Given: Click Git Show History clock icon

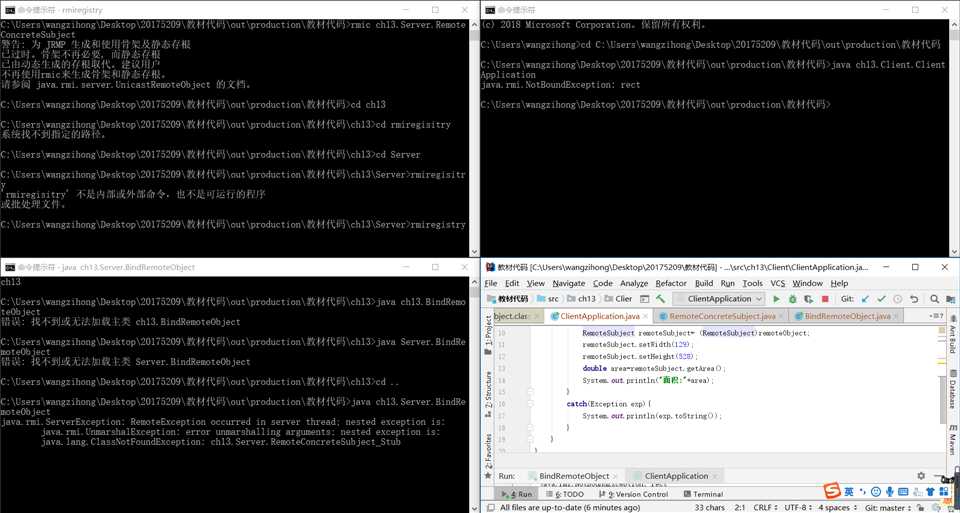Looking at the screenshot, I should pyautogui.click(x=898, y=299).
